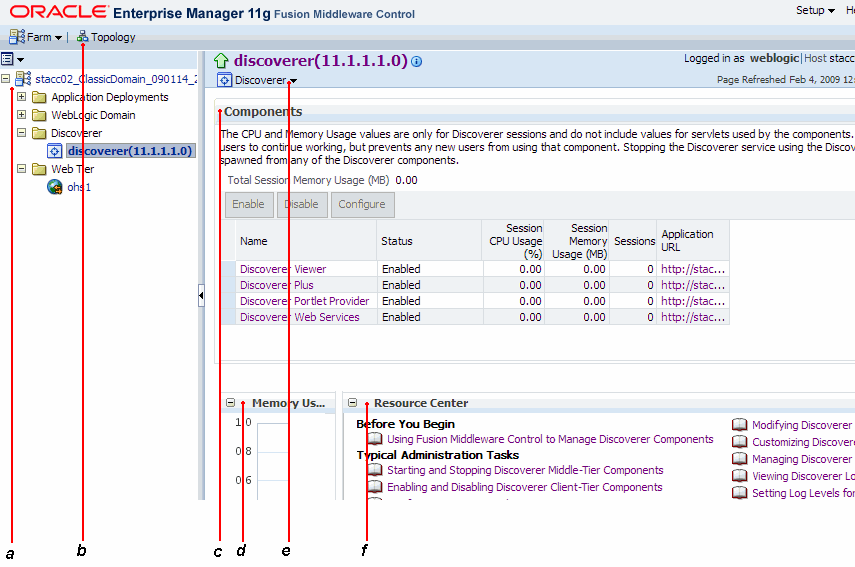Open the Discoverer Plus component link
855x567 pixels.
(x=276, y=285)
